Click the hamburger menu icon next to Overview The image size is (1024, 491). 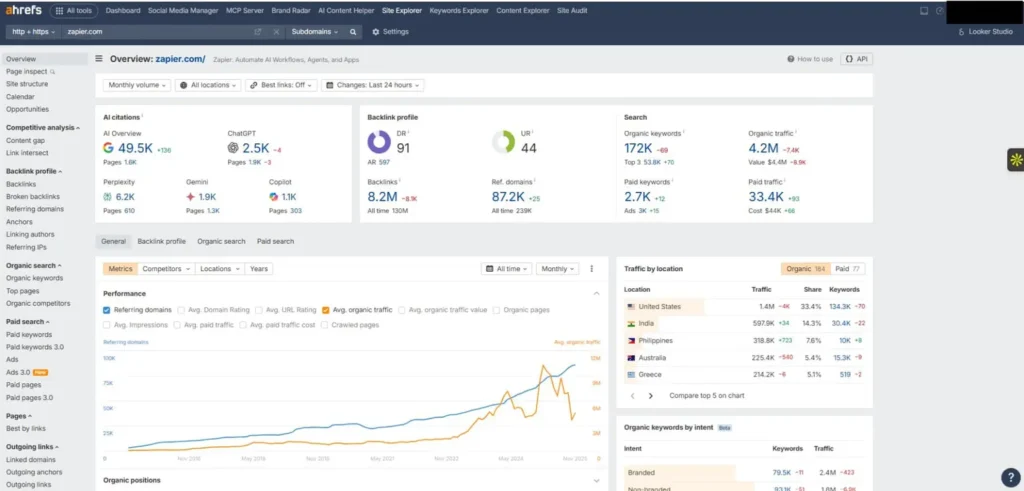[99, 59]
